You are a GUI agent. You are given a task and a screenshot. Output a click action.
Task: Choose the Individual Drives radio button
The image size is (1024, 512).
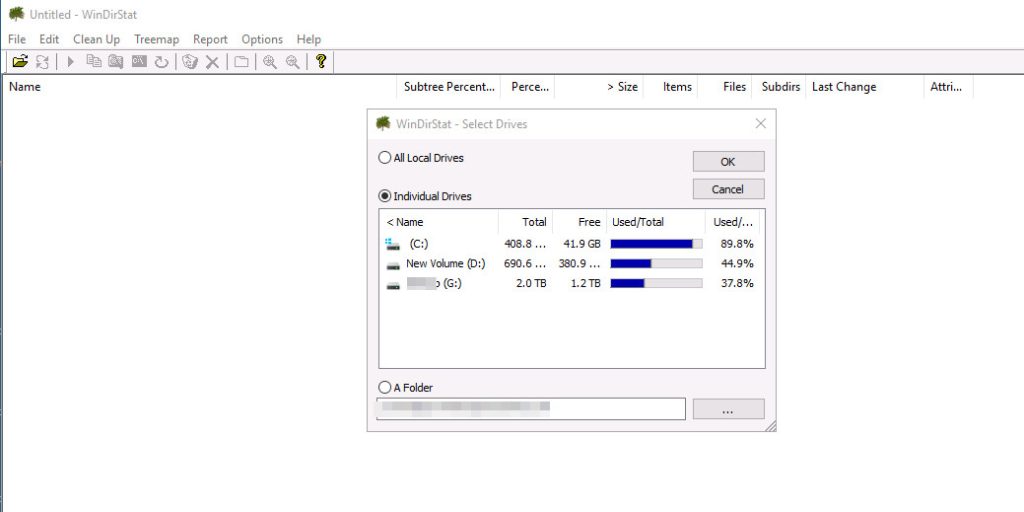(x=385, y=196)
